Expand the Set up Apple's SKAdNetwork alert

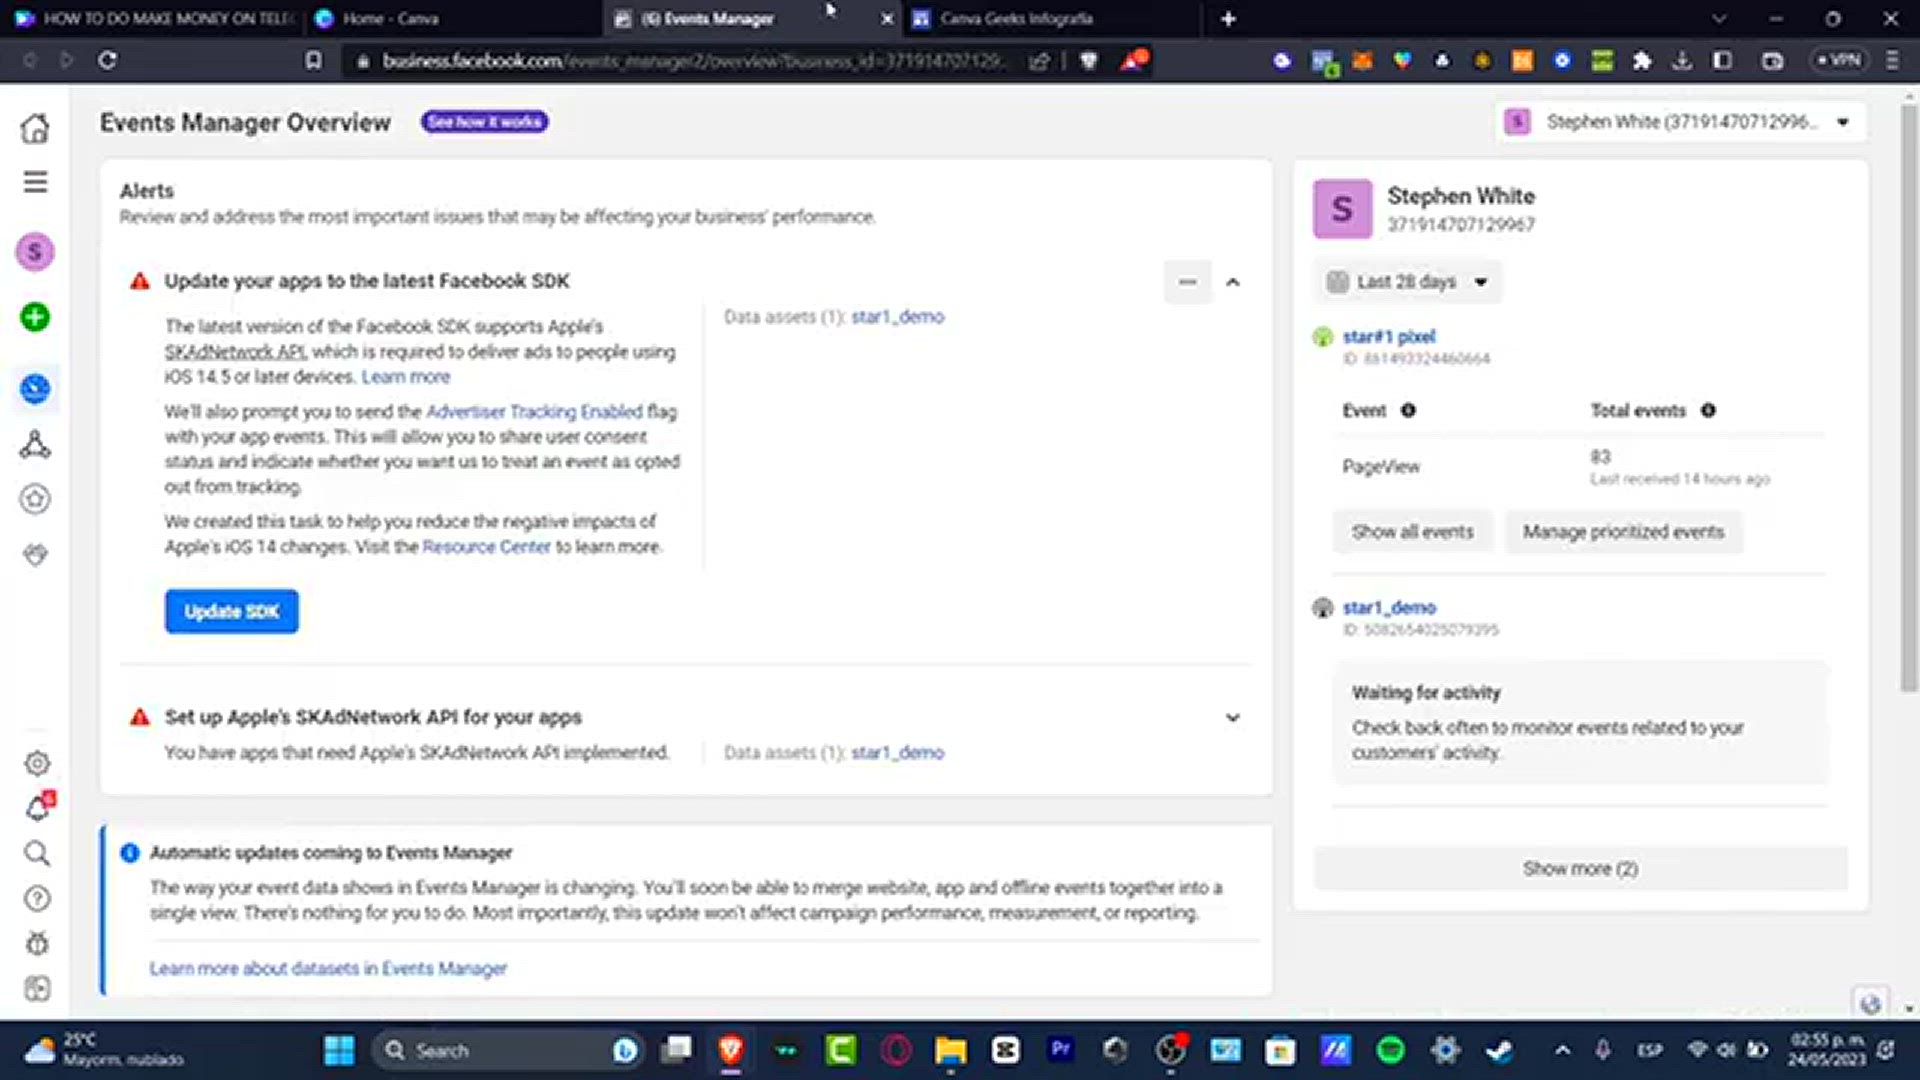pos(1233,717)
